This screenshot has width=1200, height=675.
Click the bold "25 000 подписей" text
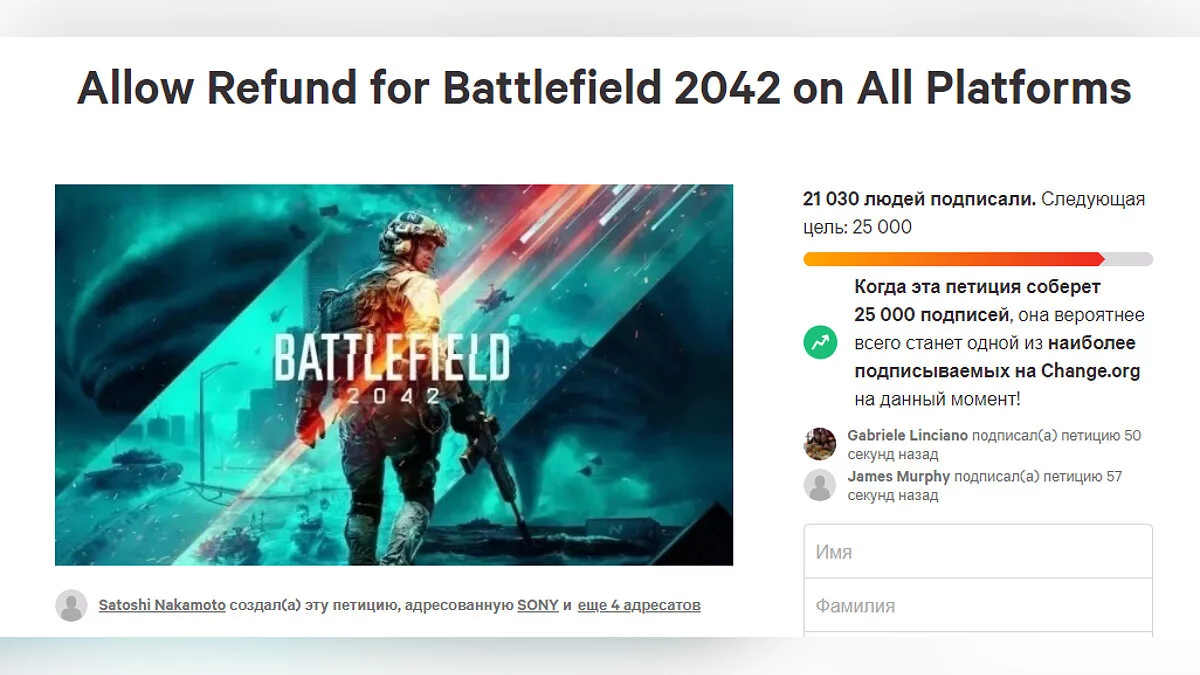[931, 315]
